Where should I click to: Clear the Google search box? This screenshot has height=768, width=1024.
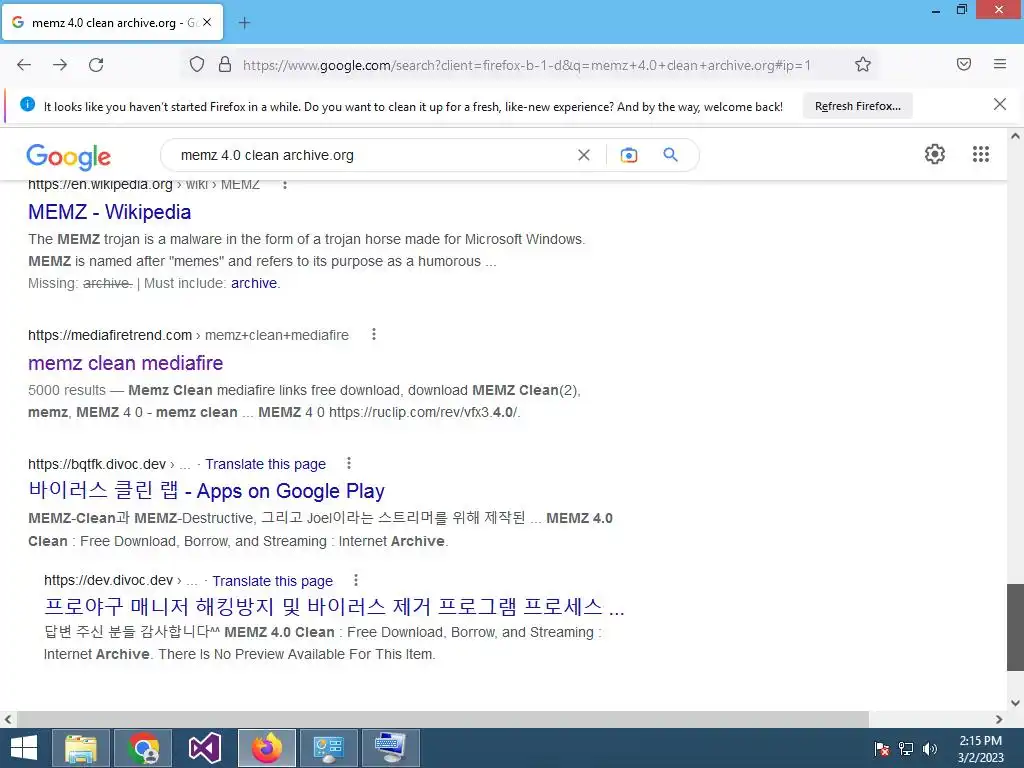coord(584,155)
